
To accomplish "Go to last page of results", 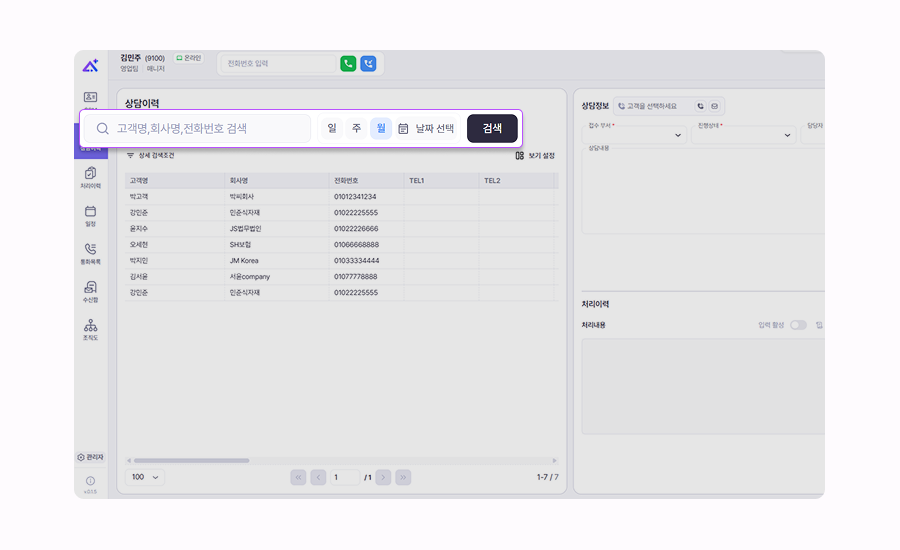I will click(x=404, y=477).
